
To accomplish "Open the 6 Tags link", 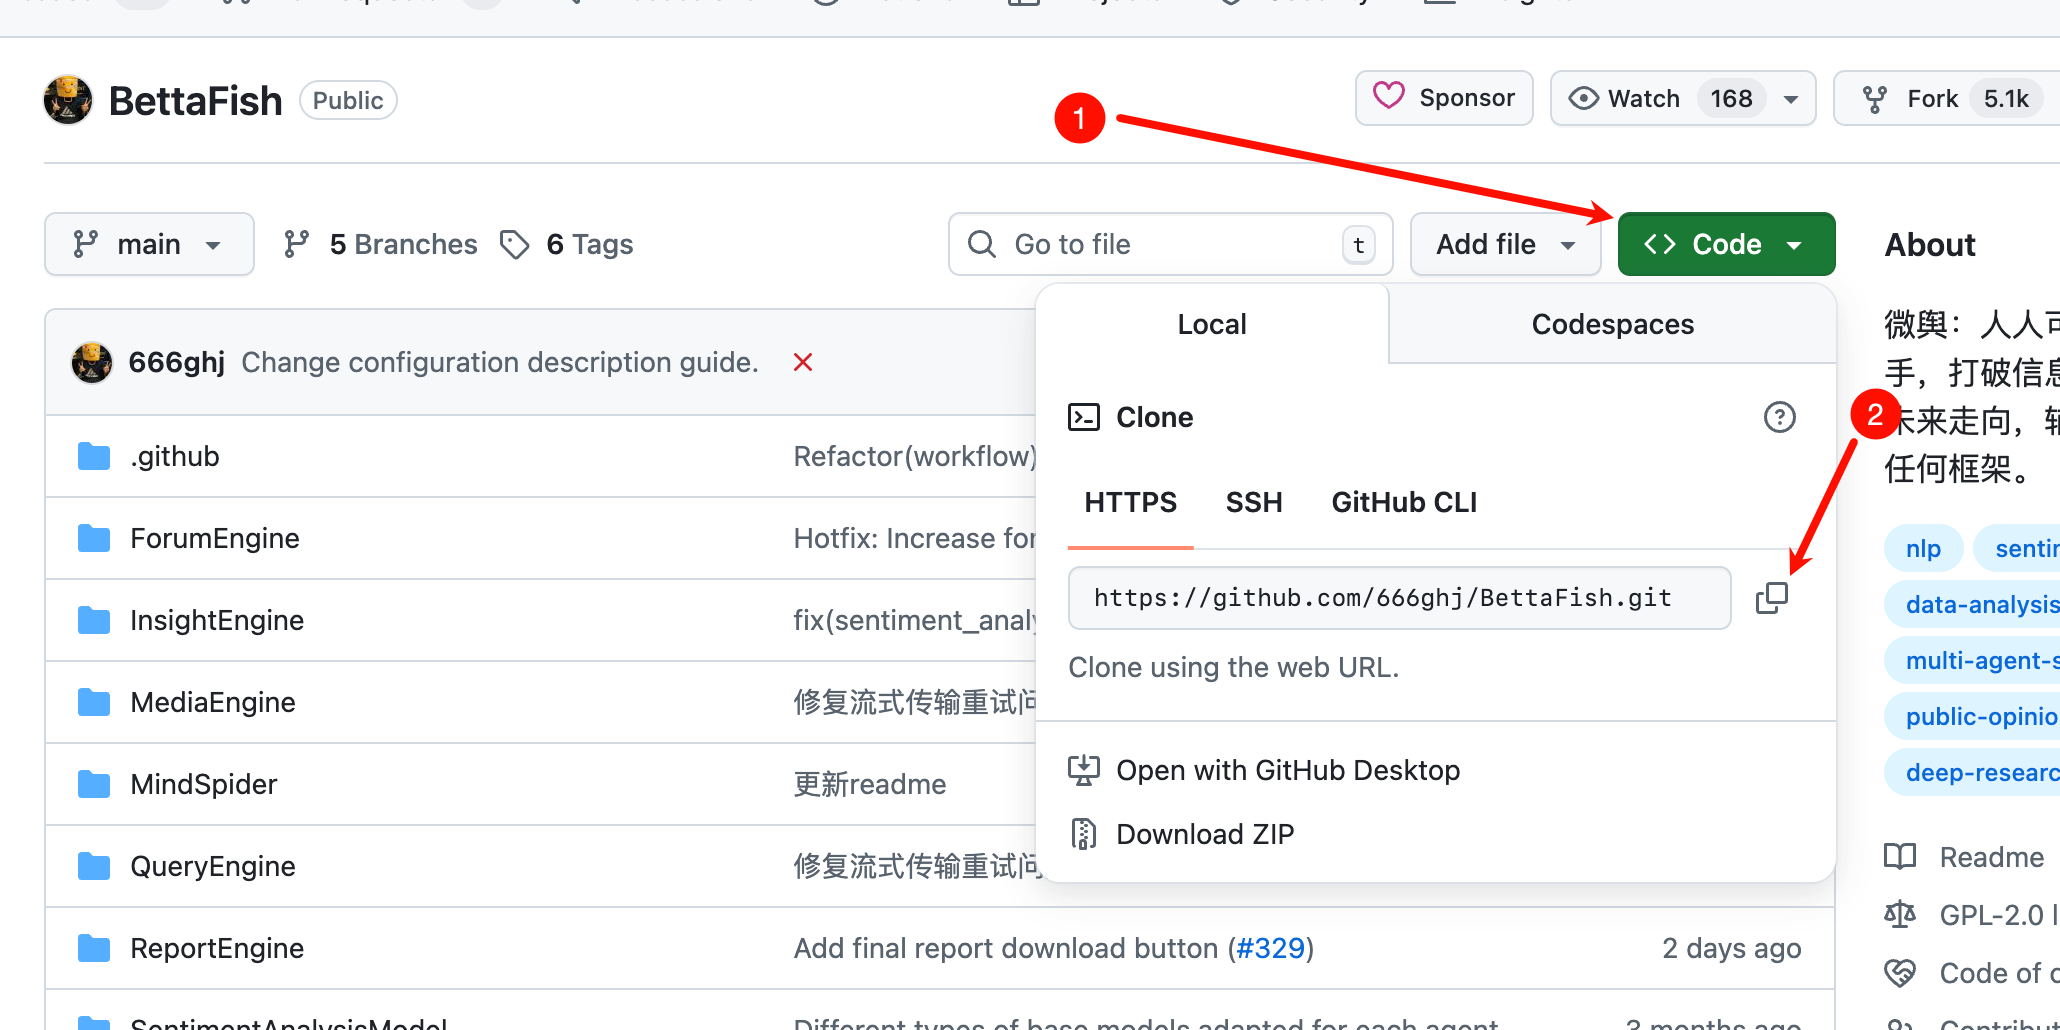I will (x=566, y=244).
